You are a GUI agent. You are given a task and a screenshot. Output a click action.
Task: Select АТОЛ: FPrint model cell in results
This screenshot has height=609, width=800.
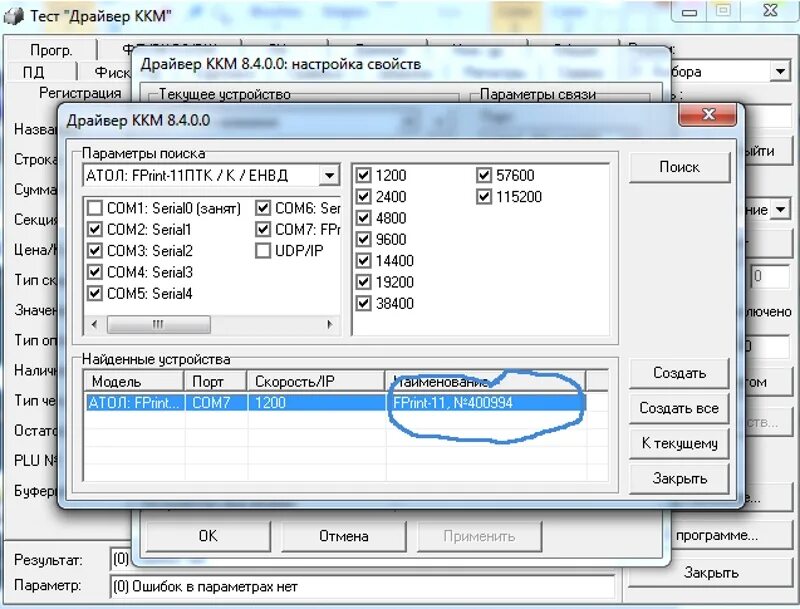coord(135,403)
